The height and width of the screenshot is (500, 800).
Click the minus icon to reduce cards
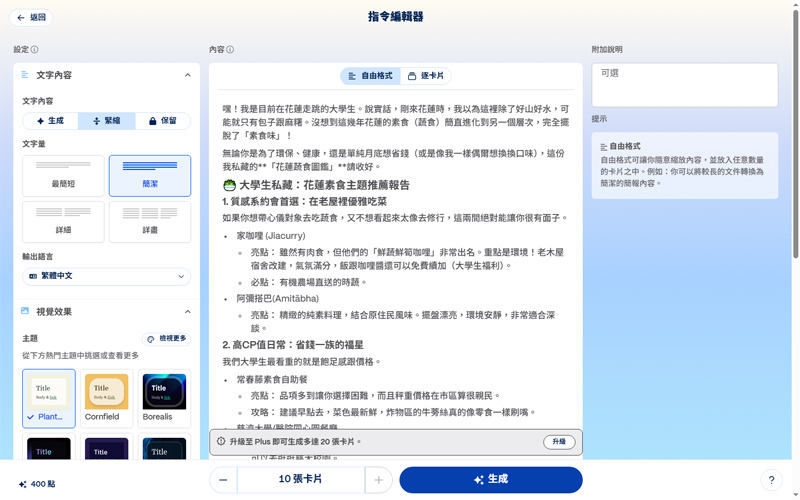coord(223,480)
